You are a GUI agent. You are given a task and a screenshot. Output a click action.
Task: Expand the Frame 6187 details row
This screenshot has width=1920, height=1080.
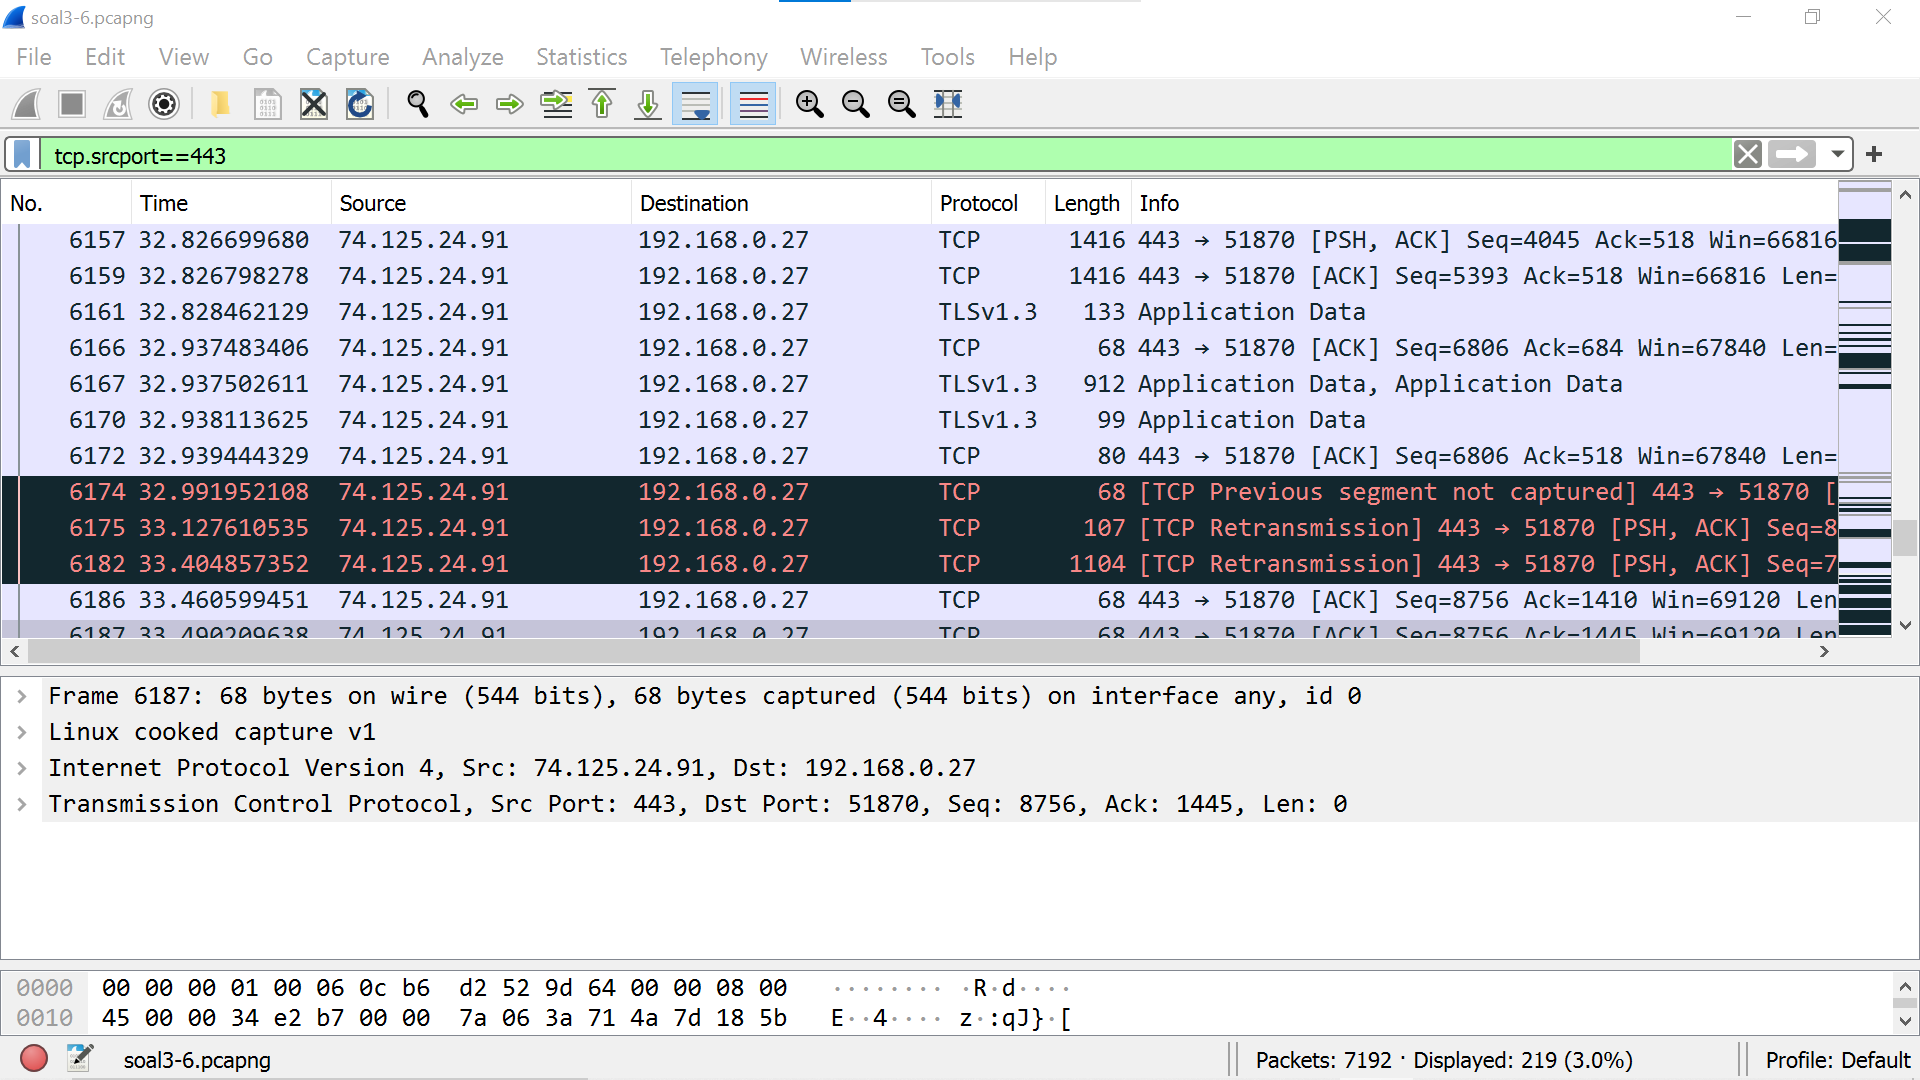22,696
